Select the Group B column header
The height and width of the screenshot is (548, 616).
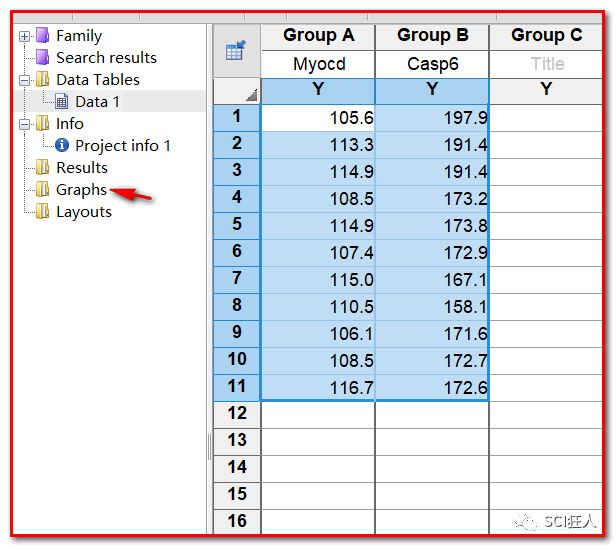[432, 36]
